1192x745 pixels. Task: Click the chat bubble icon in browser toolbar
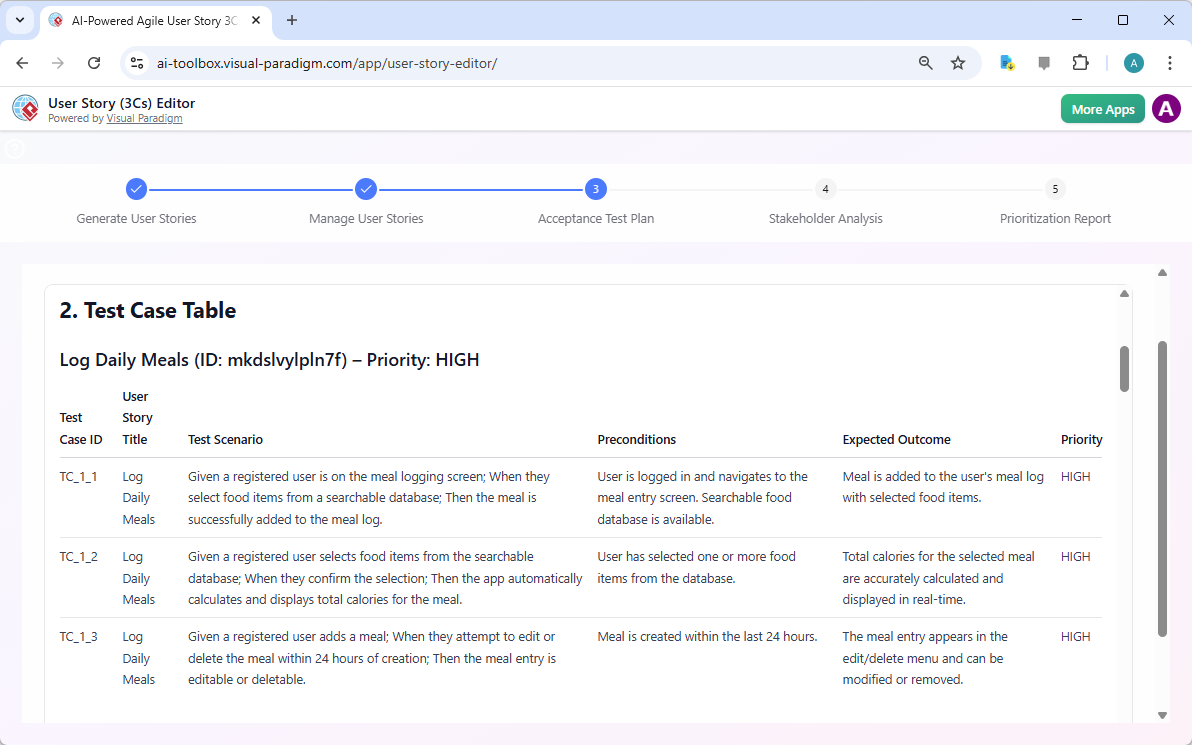pyautogui.click(x=1044, y=62)
